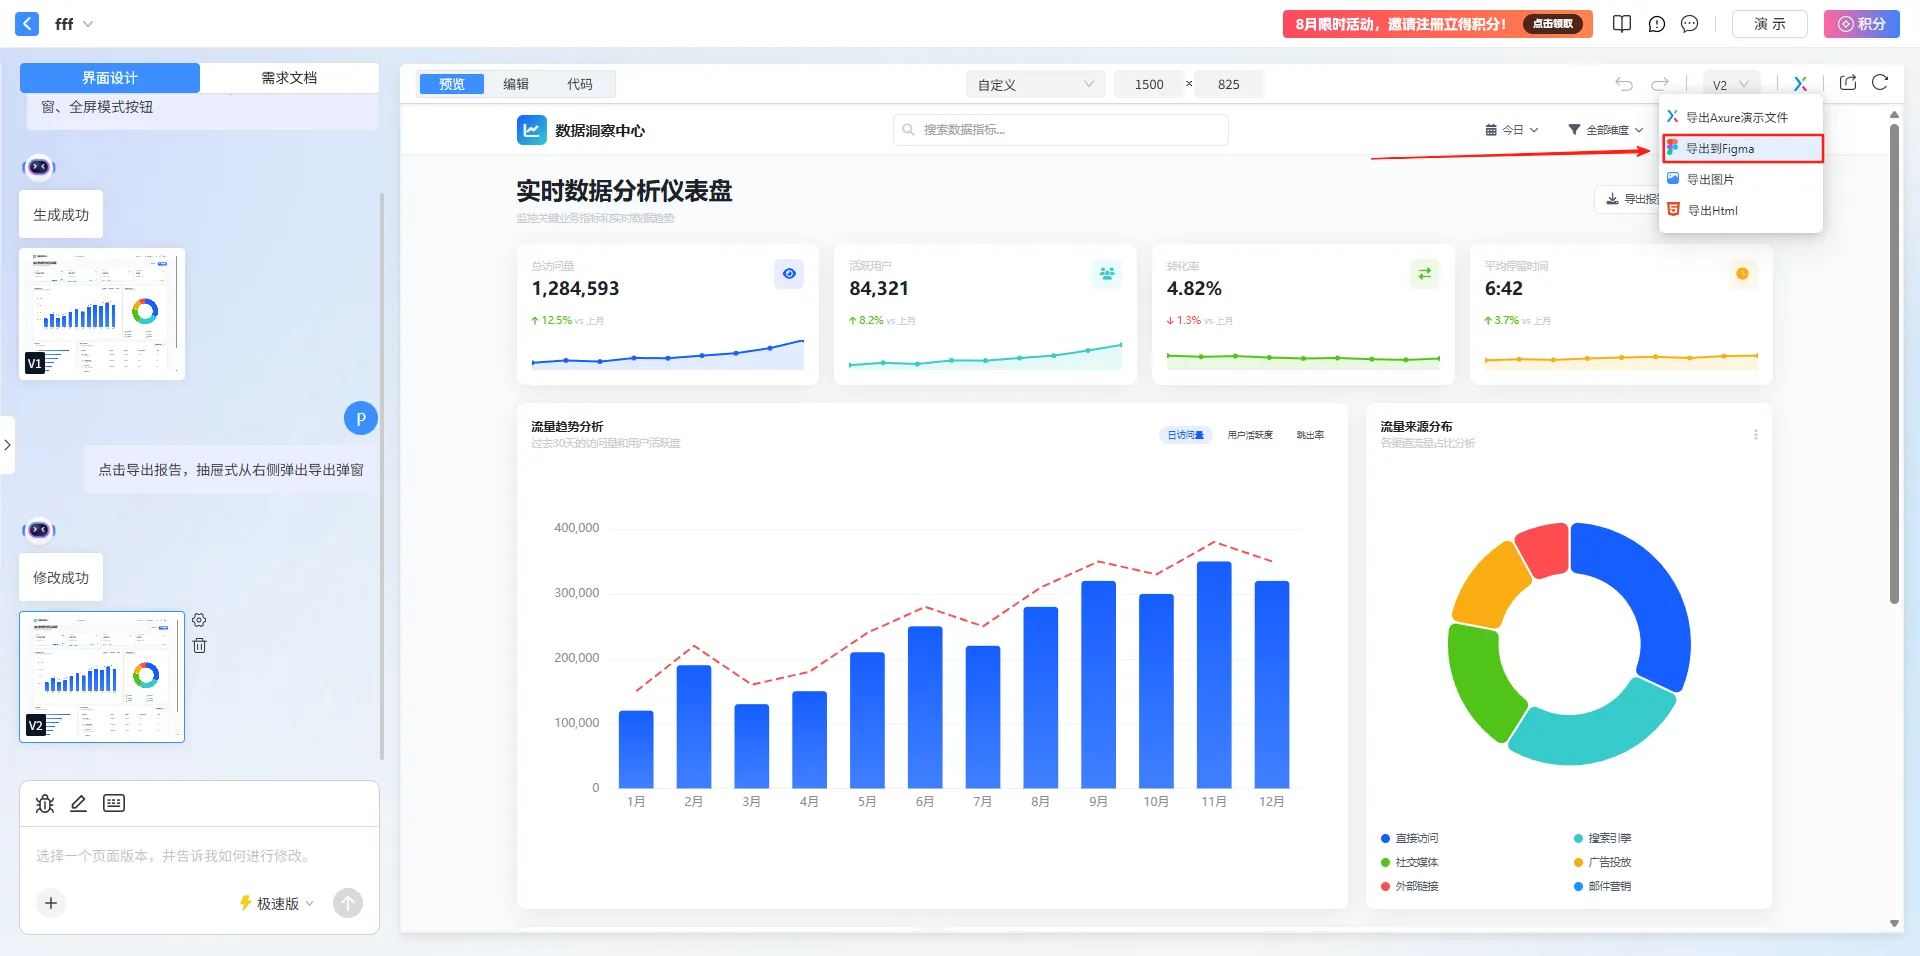1920x956 pixels.
Task: Click the 演示 button in header
Action: tap(1769, 24)
